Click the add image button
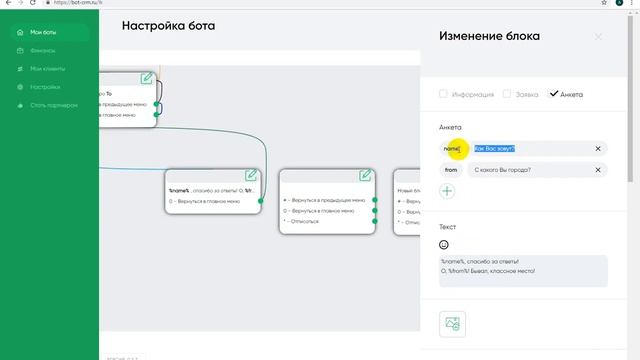This screenshot has width=640, height=360. coord(452,324)
